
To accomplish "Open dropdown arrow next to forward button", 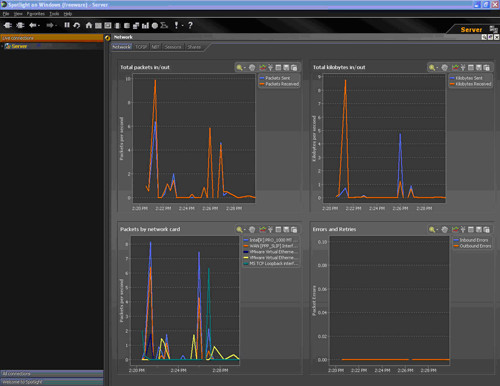I will tap(56, 25).
